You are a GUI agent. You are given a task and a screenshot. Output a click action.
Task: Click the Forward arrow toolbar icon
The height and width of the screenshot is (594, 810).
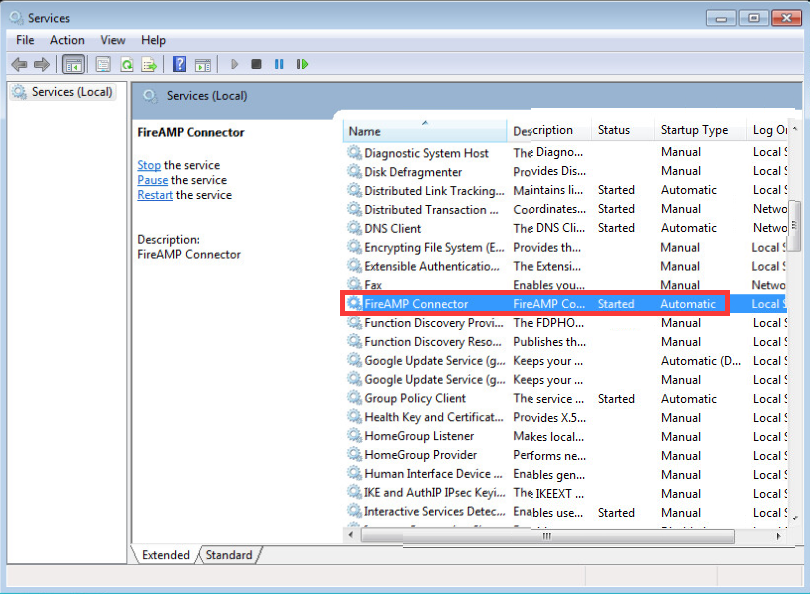coord(42,65)
